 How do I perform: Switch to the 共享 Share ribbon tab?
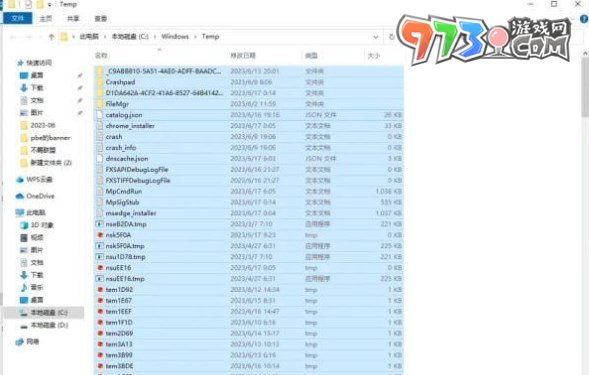pos(73,18)
